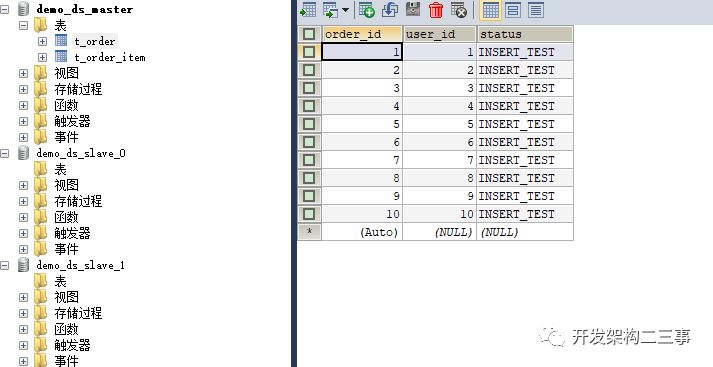The image size is (713, 367).
Task: Switch to grid view in the toolbar
Action: 490,10
